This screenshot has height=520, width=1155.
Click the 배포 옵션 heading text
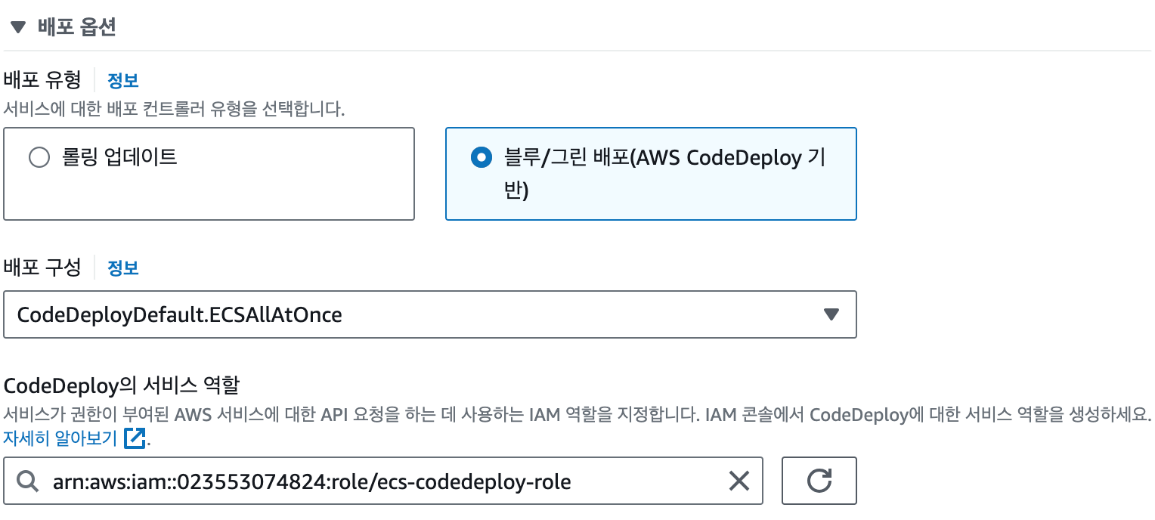point(77,27)
